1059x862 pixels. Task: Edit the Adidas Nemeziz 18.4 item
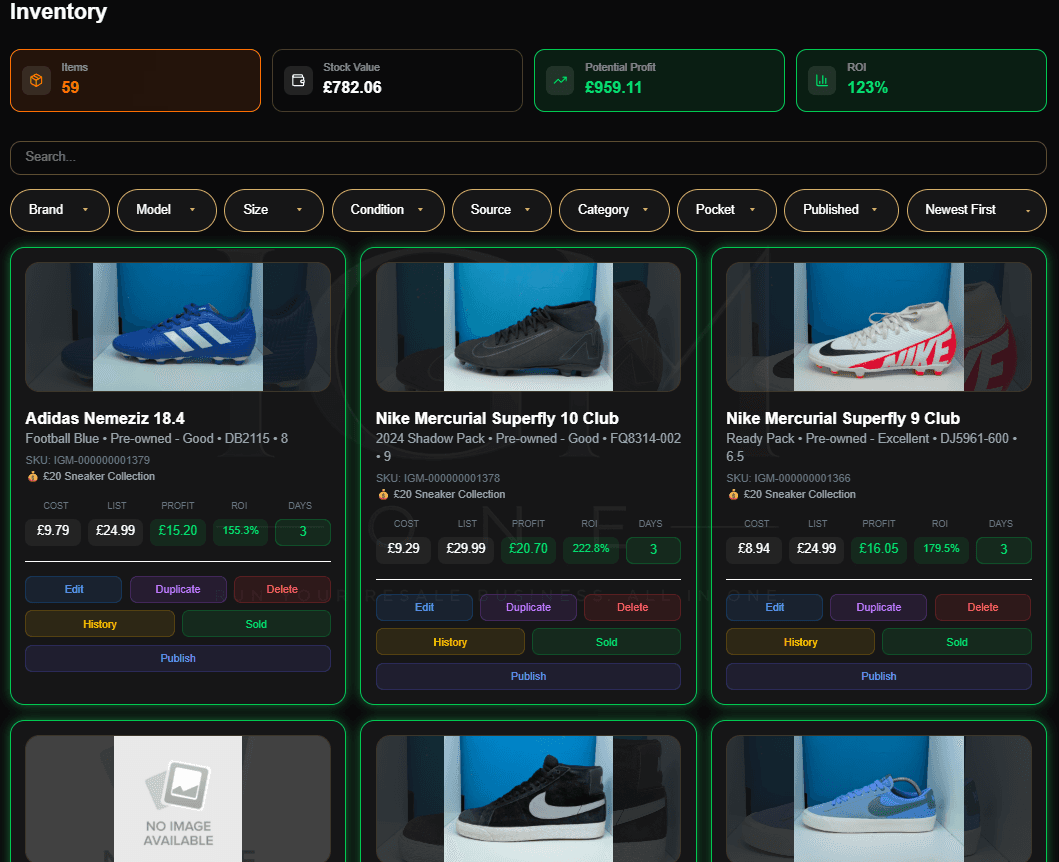(74, 589)
